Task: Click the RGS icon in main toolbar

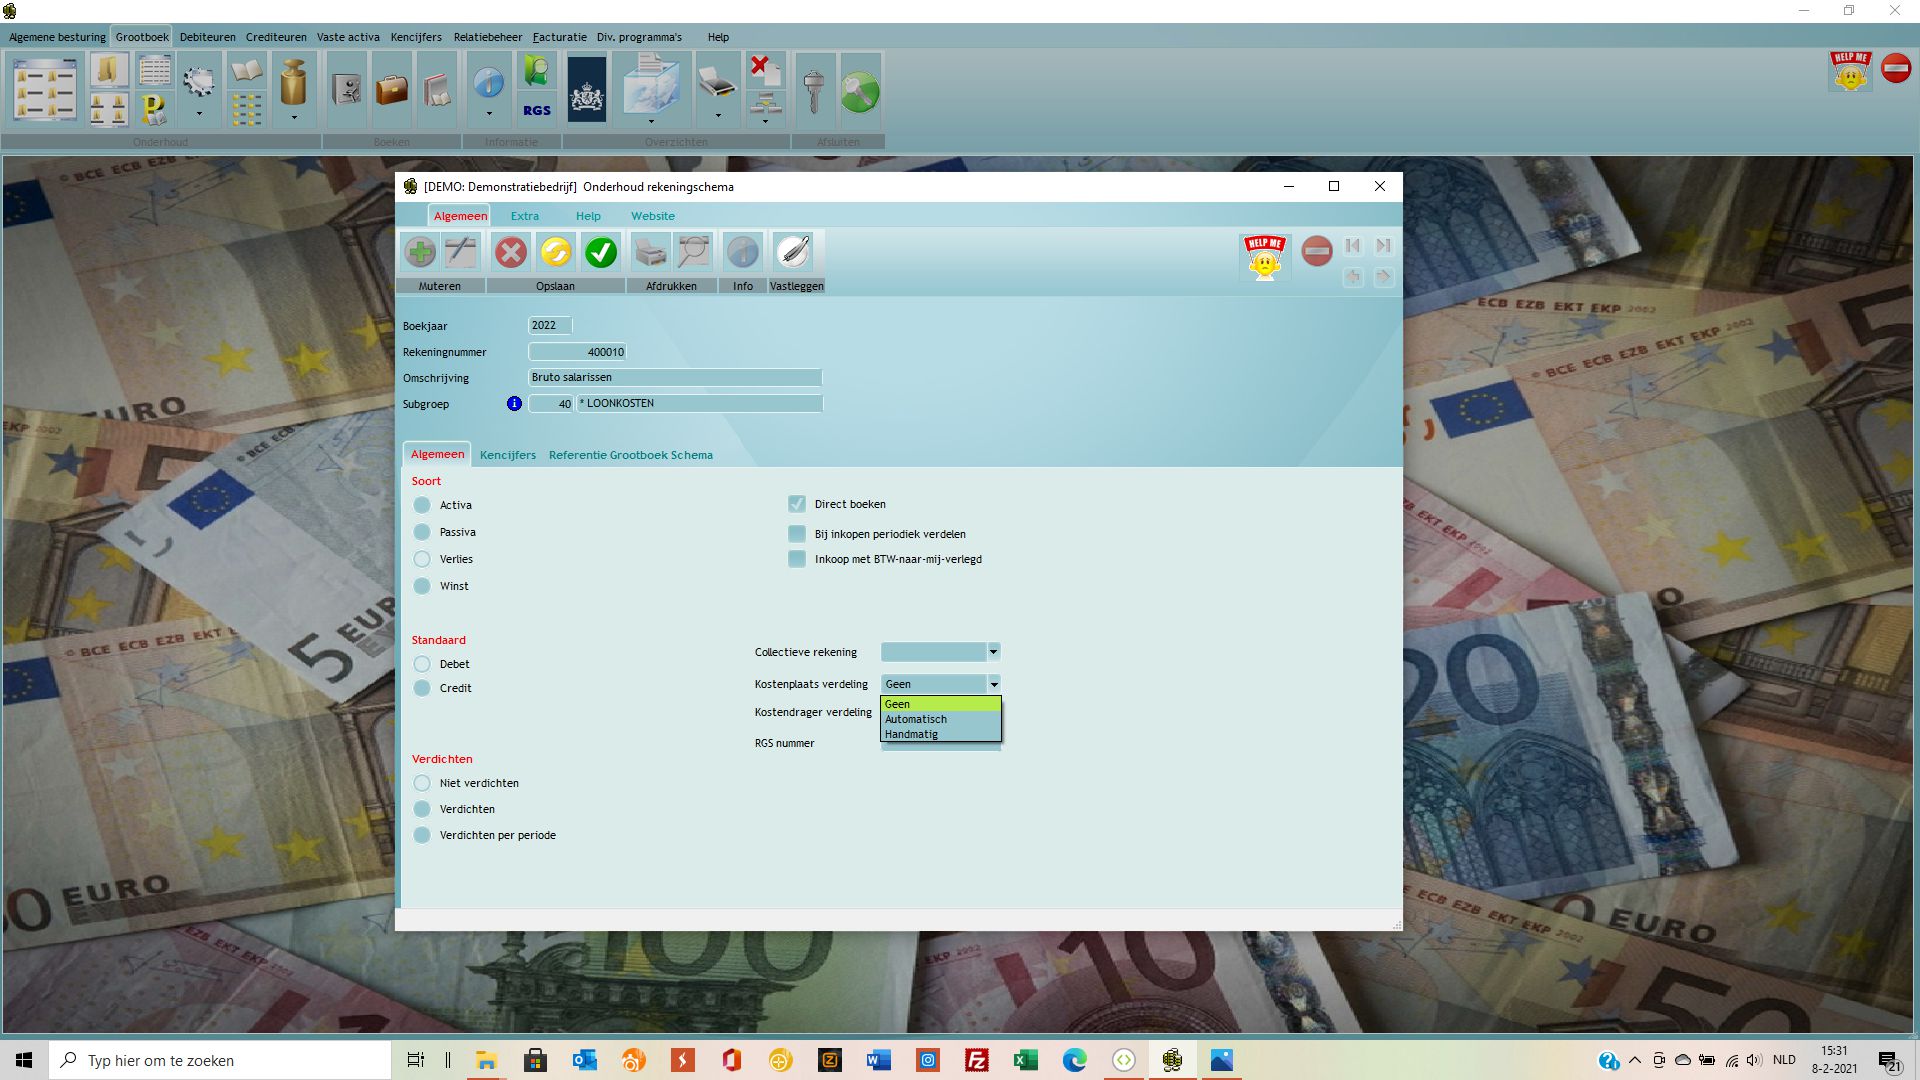Action: pyautogui.click(x=537, y=111)
